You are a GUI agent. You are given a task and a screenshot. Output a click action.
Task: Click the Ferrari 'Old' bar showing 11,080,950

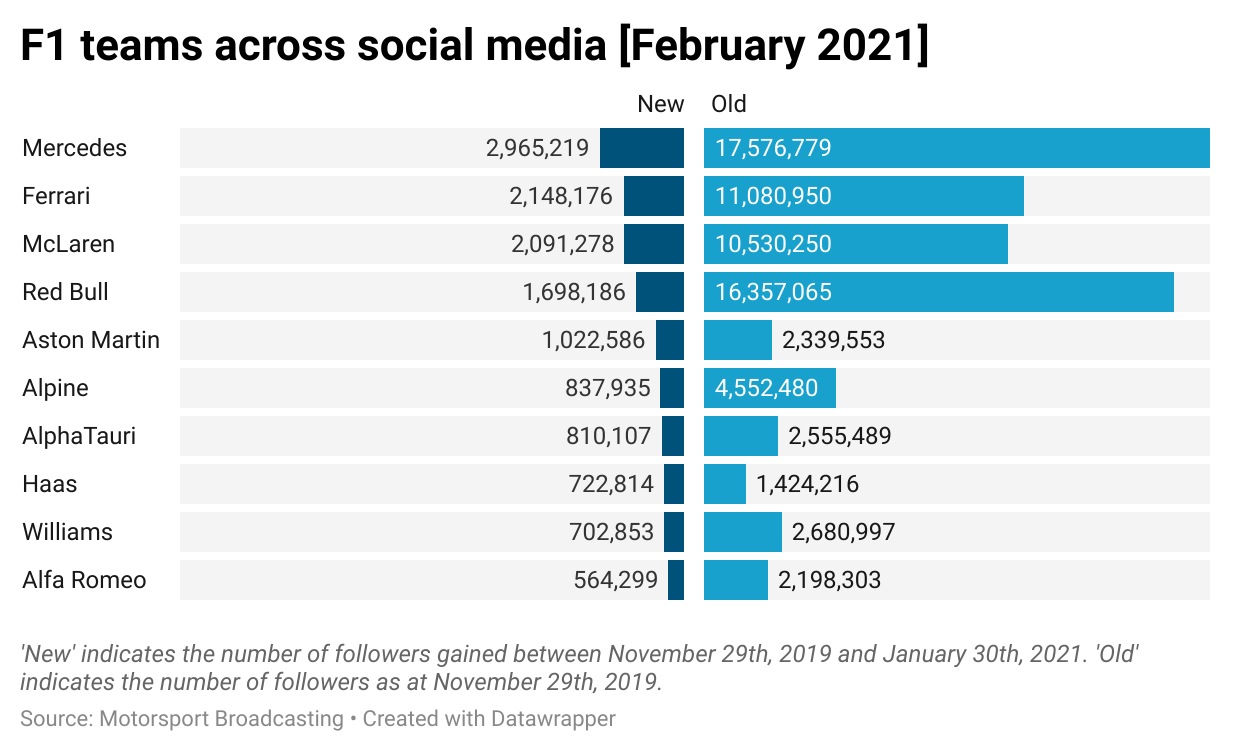pyautogui.click(x=863, y=196)
